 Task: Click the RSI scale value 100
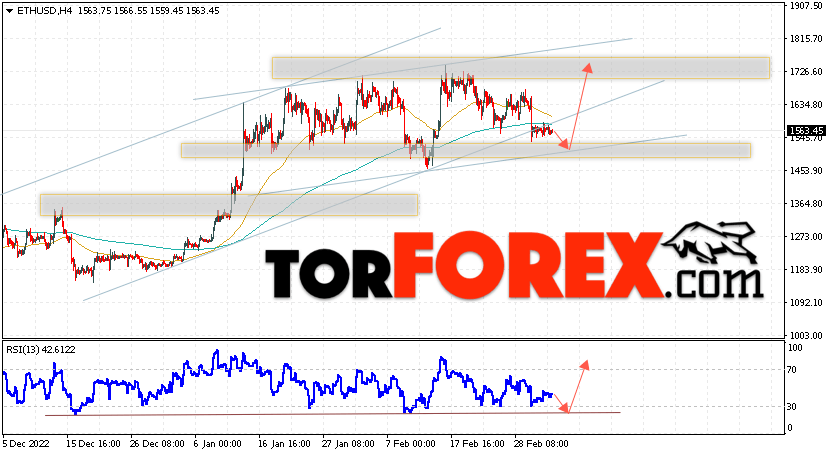click(x=795, y=348)
